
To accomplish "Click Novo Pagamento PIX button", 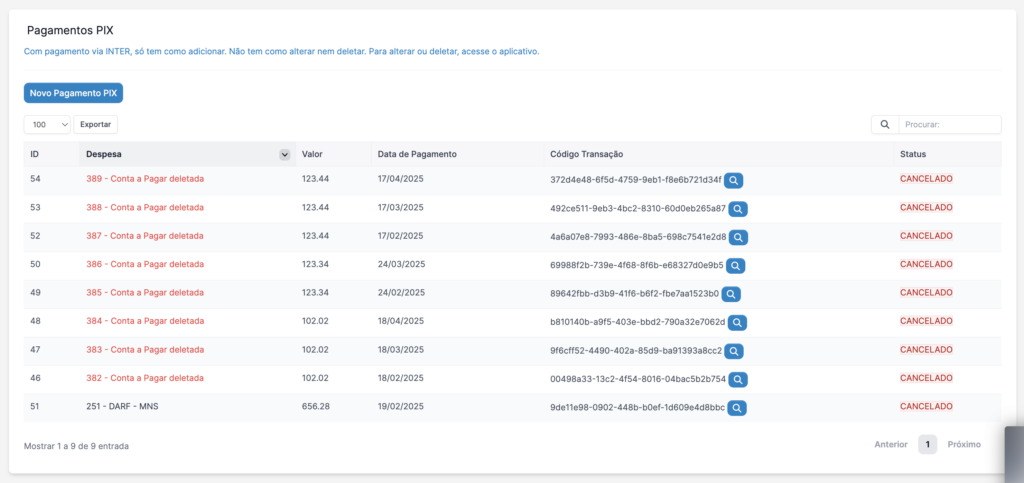I will pyautogui.click(x=73, y=93).
